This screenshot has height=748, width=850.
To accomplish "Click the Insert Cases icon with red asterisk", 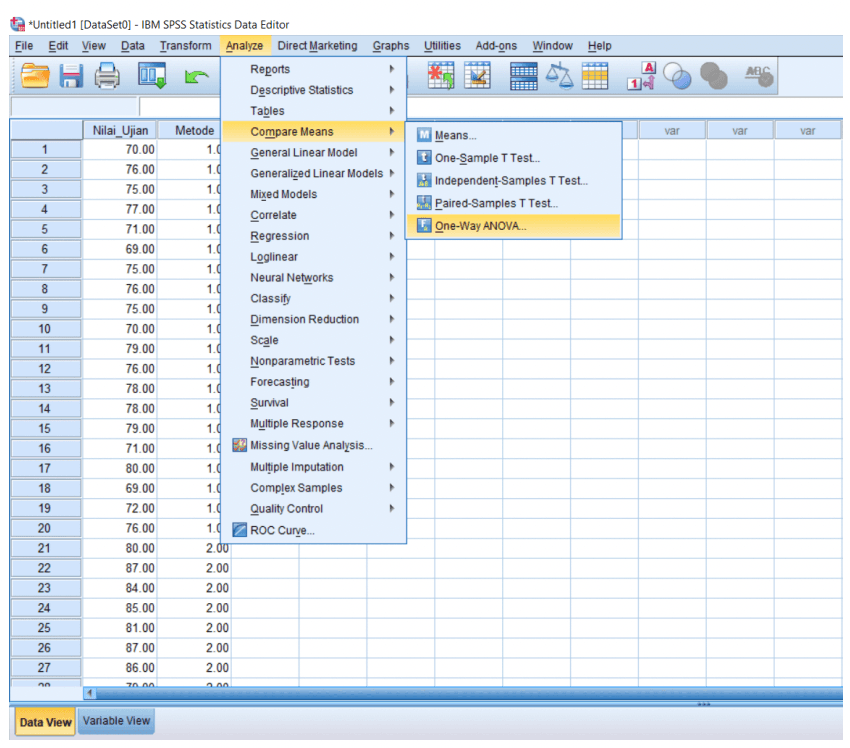I will (441, 75).
